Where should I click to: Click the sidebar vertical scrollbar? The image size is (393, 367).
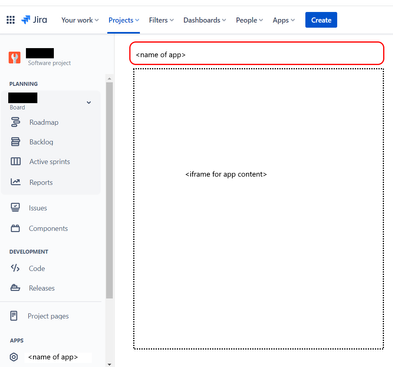tap(109, 190)
